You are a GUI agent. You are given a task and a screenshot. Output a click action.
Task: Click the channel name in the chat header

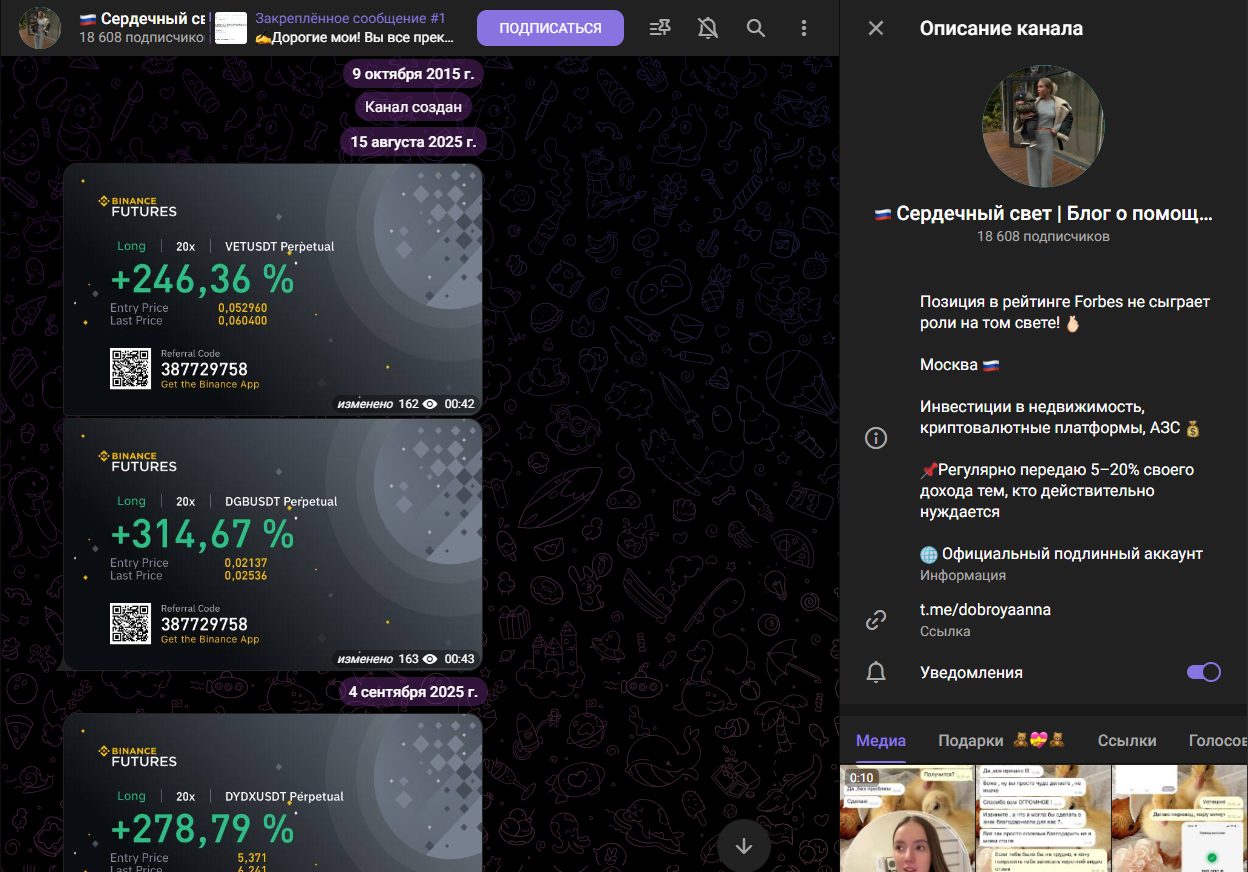pos(143,19)
